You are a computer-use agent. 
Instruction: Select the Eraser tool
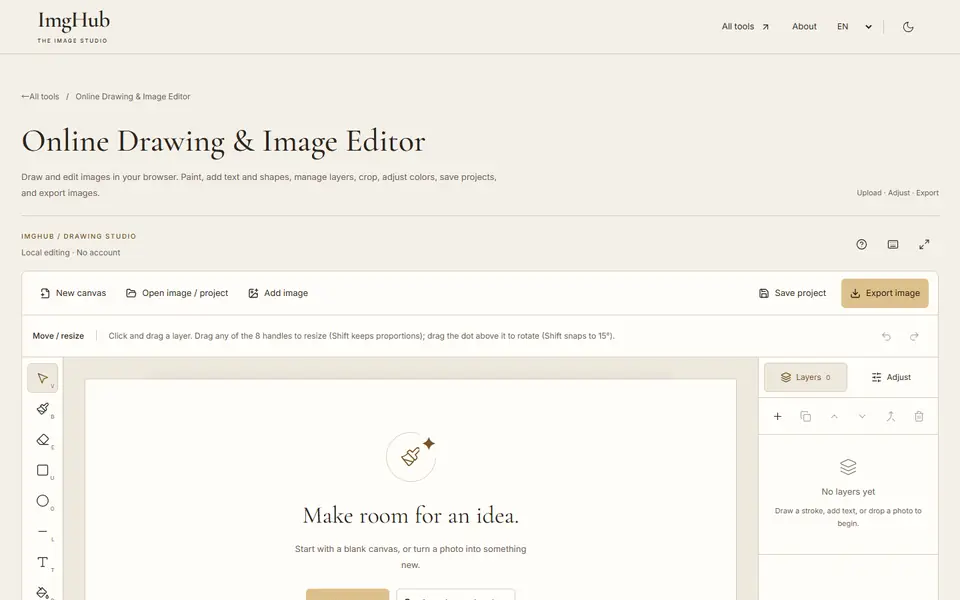tap(42, 440)
